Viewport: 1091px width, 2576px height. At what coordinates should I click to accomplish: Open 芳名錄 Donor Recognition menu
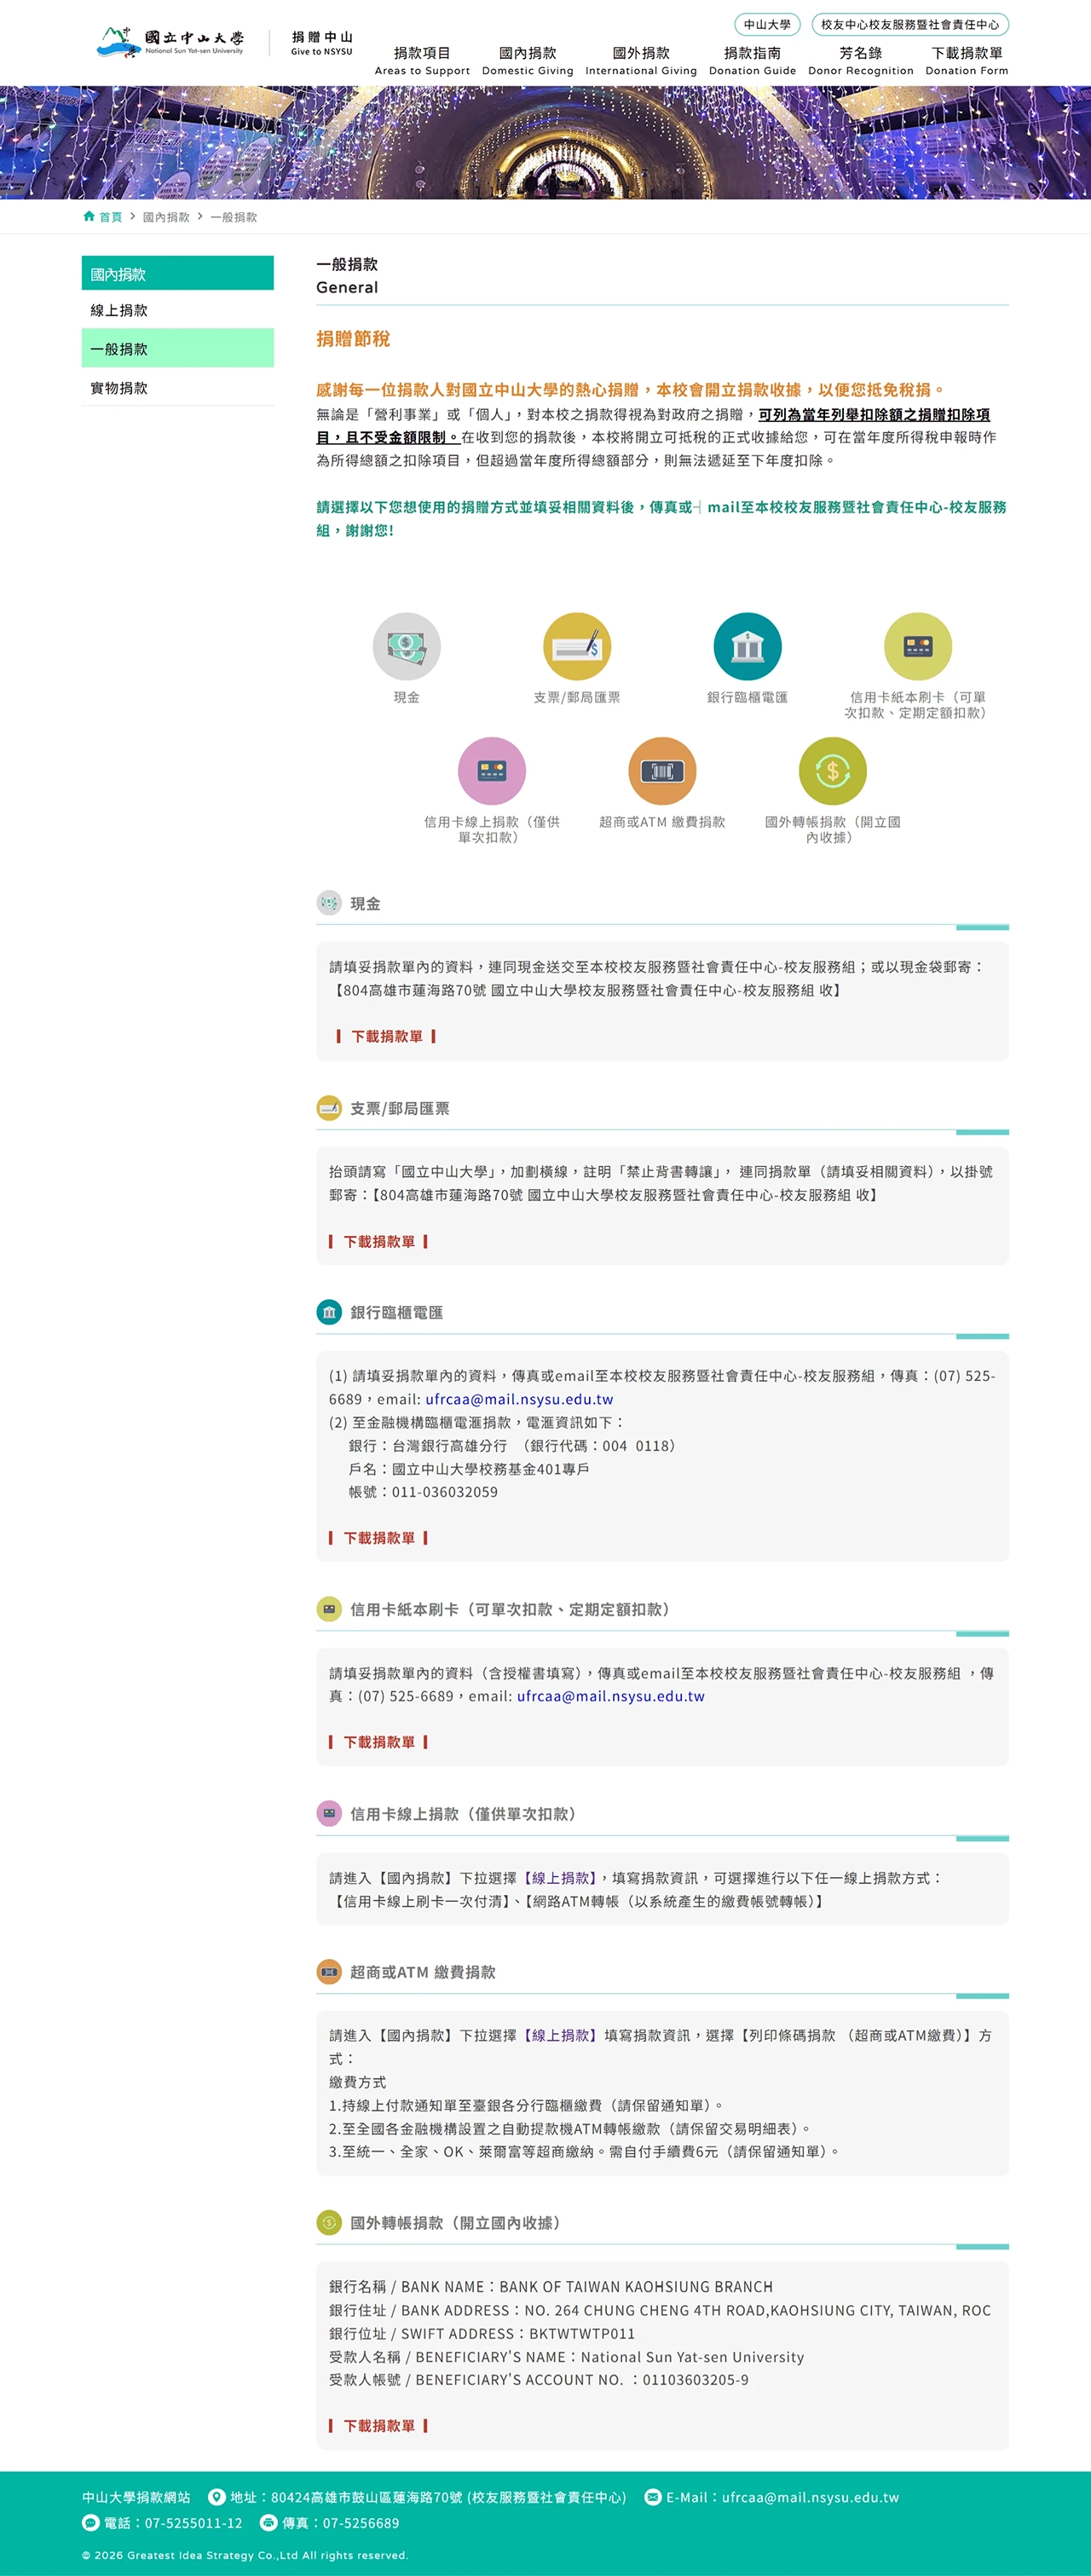click(861, 60)
